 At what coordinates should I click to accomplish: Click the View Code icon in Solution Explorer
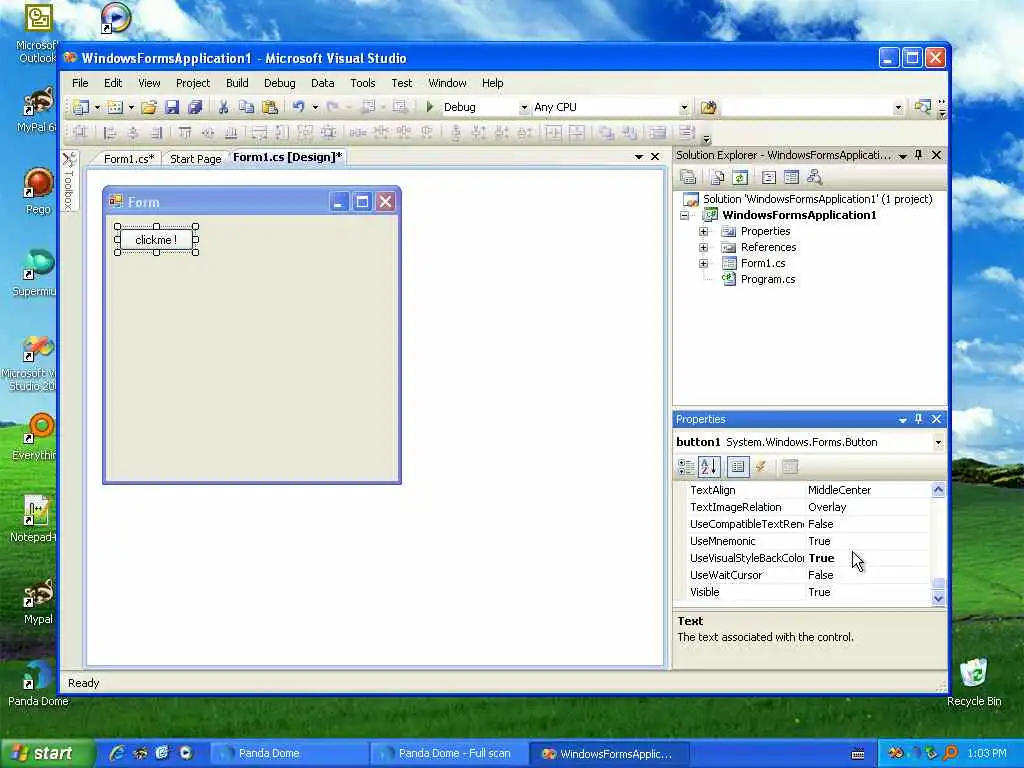point(769,177)
